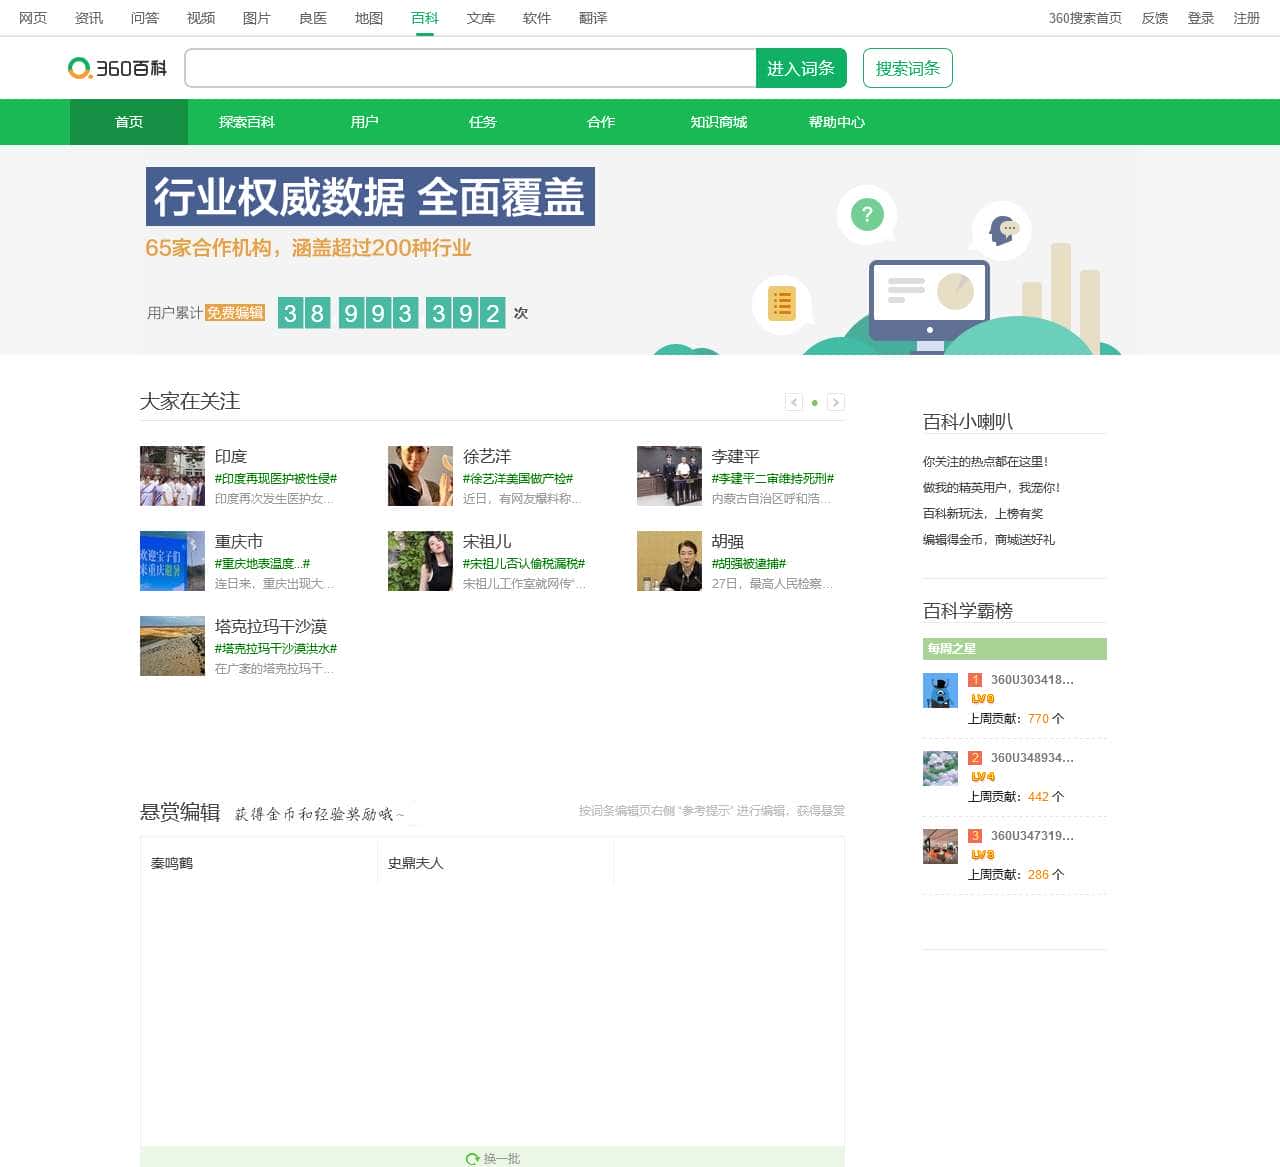Screen dimensions: 1280x1167
Task: Switch to the 图片 top tab
Action: click(x=257, y=18)
